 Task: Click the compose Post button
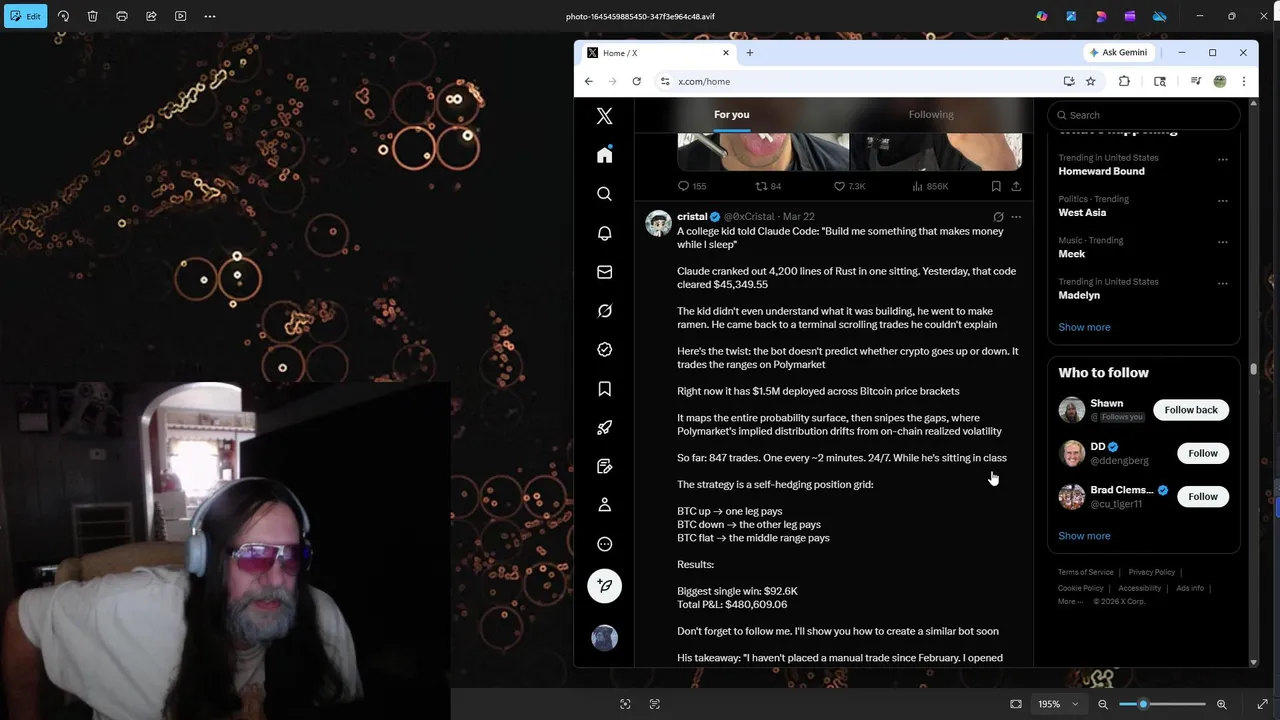pos(604,586)
